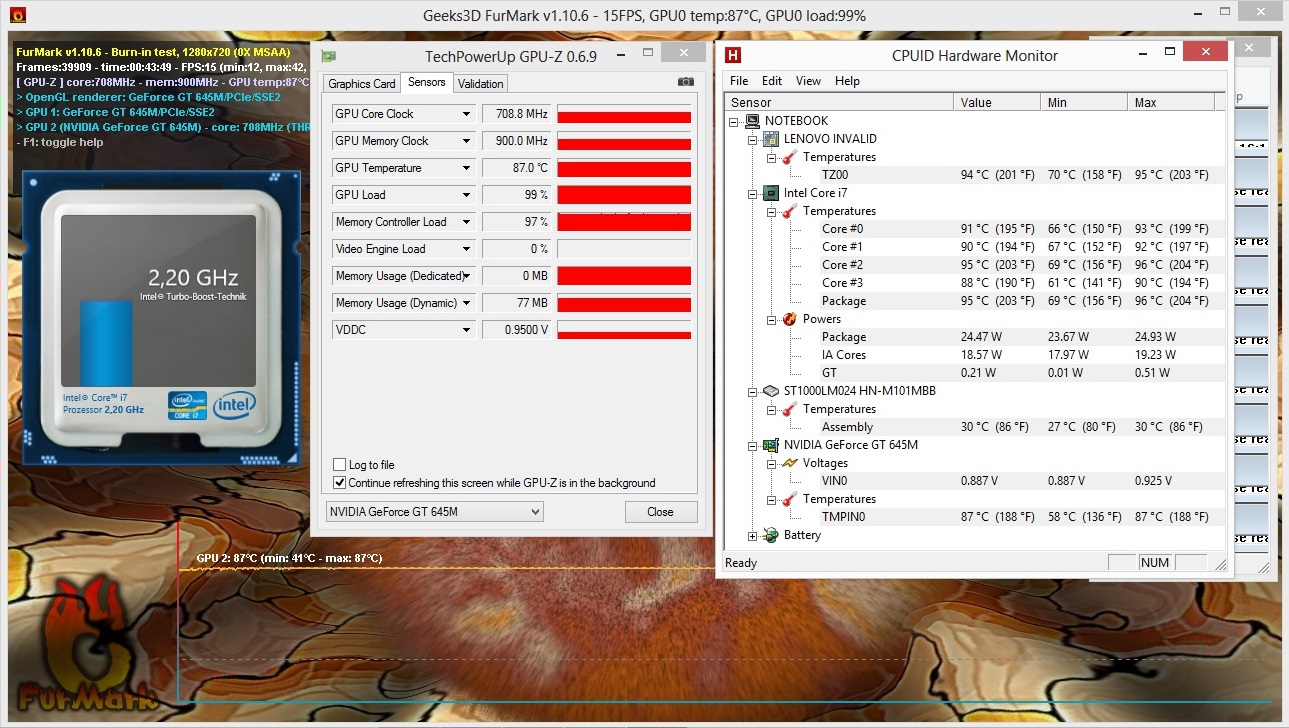
Task: Click the Min column header
Action: [1083, 102]
